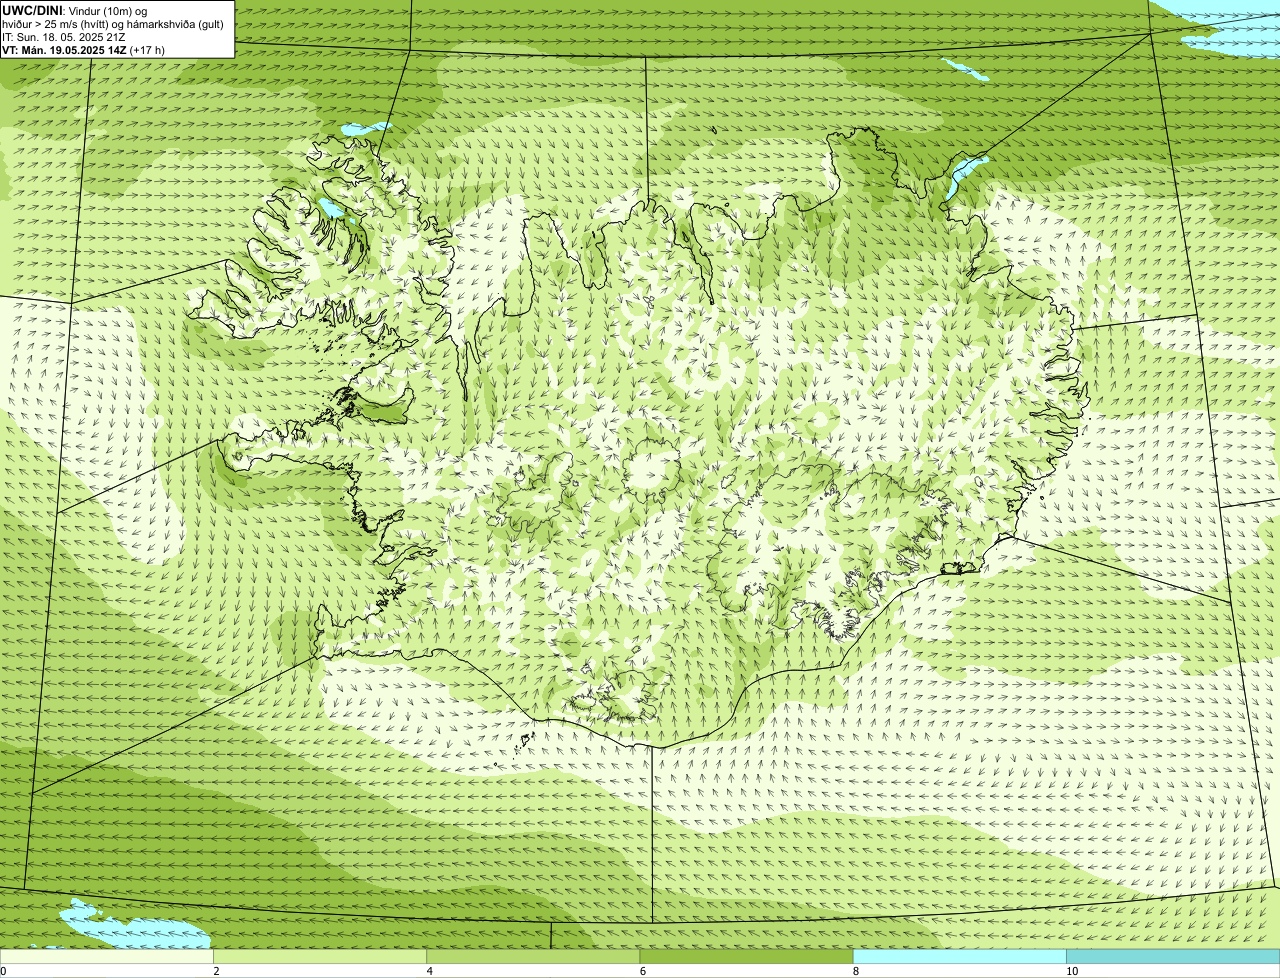This screenshot has height=978, width=1280.
Task: Click the pale 0–2 m/s legend swatch
Action: (106, 956)
